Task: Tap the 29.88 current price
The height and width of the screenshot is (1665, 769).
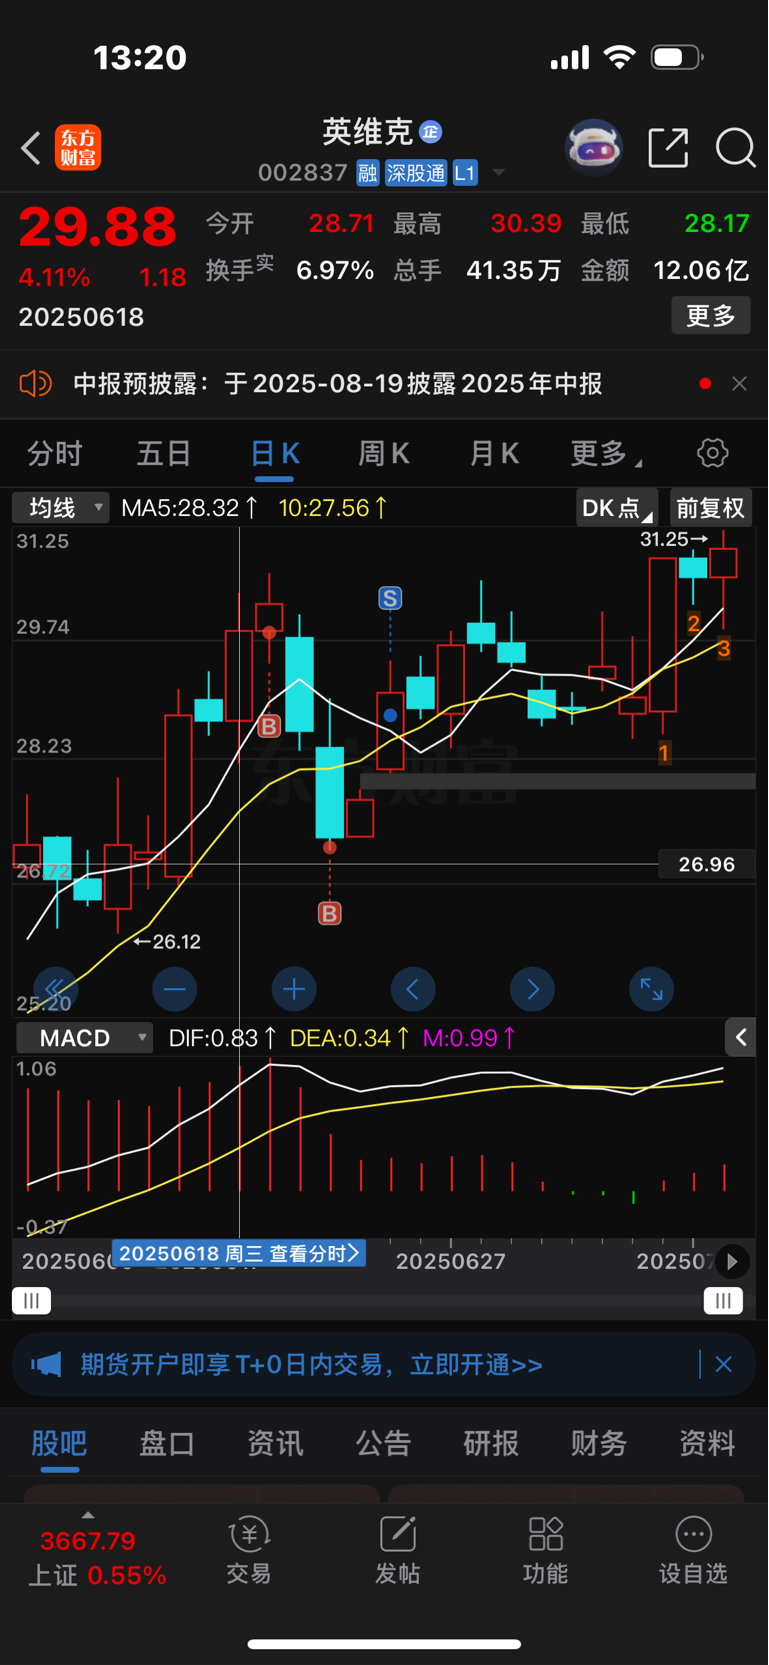Action: [x=98, y=227]
